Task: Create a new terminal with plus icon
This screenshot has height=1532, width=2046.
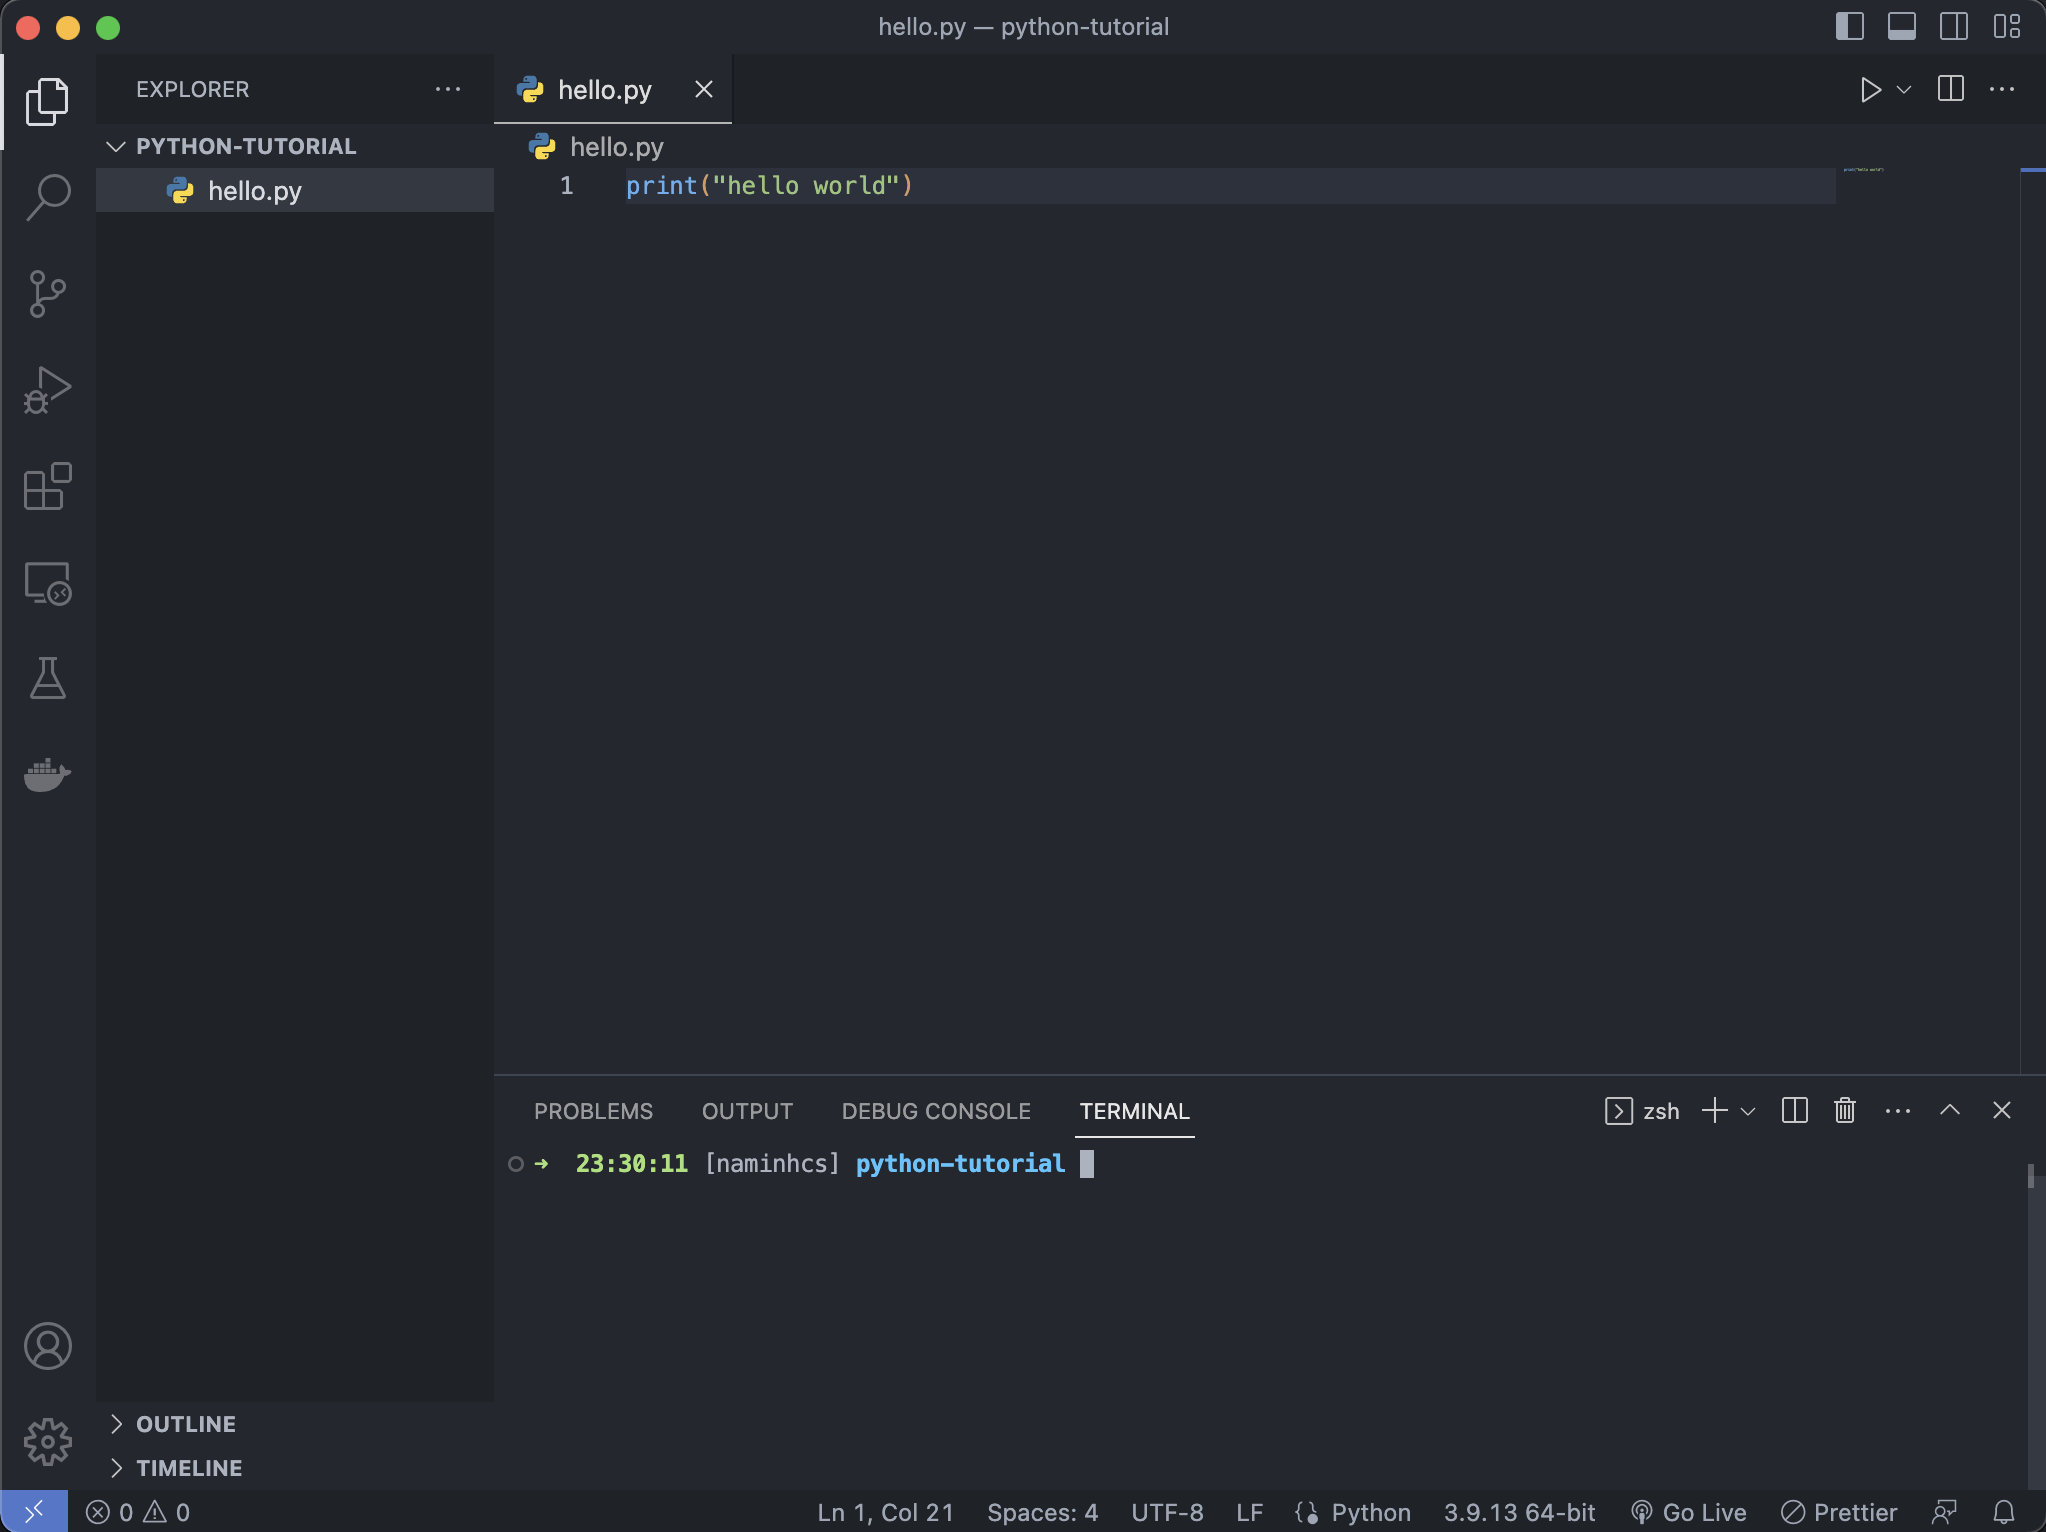Action: [1715, 1110]
